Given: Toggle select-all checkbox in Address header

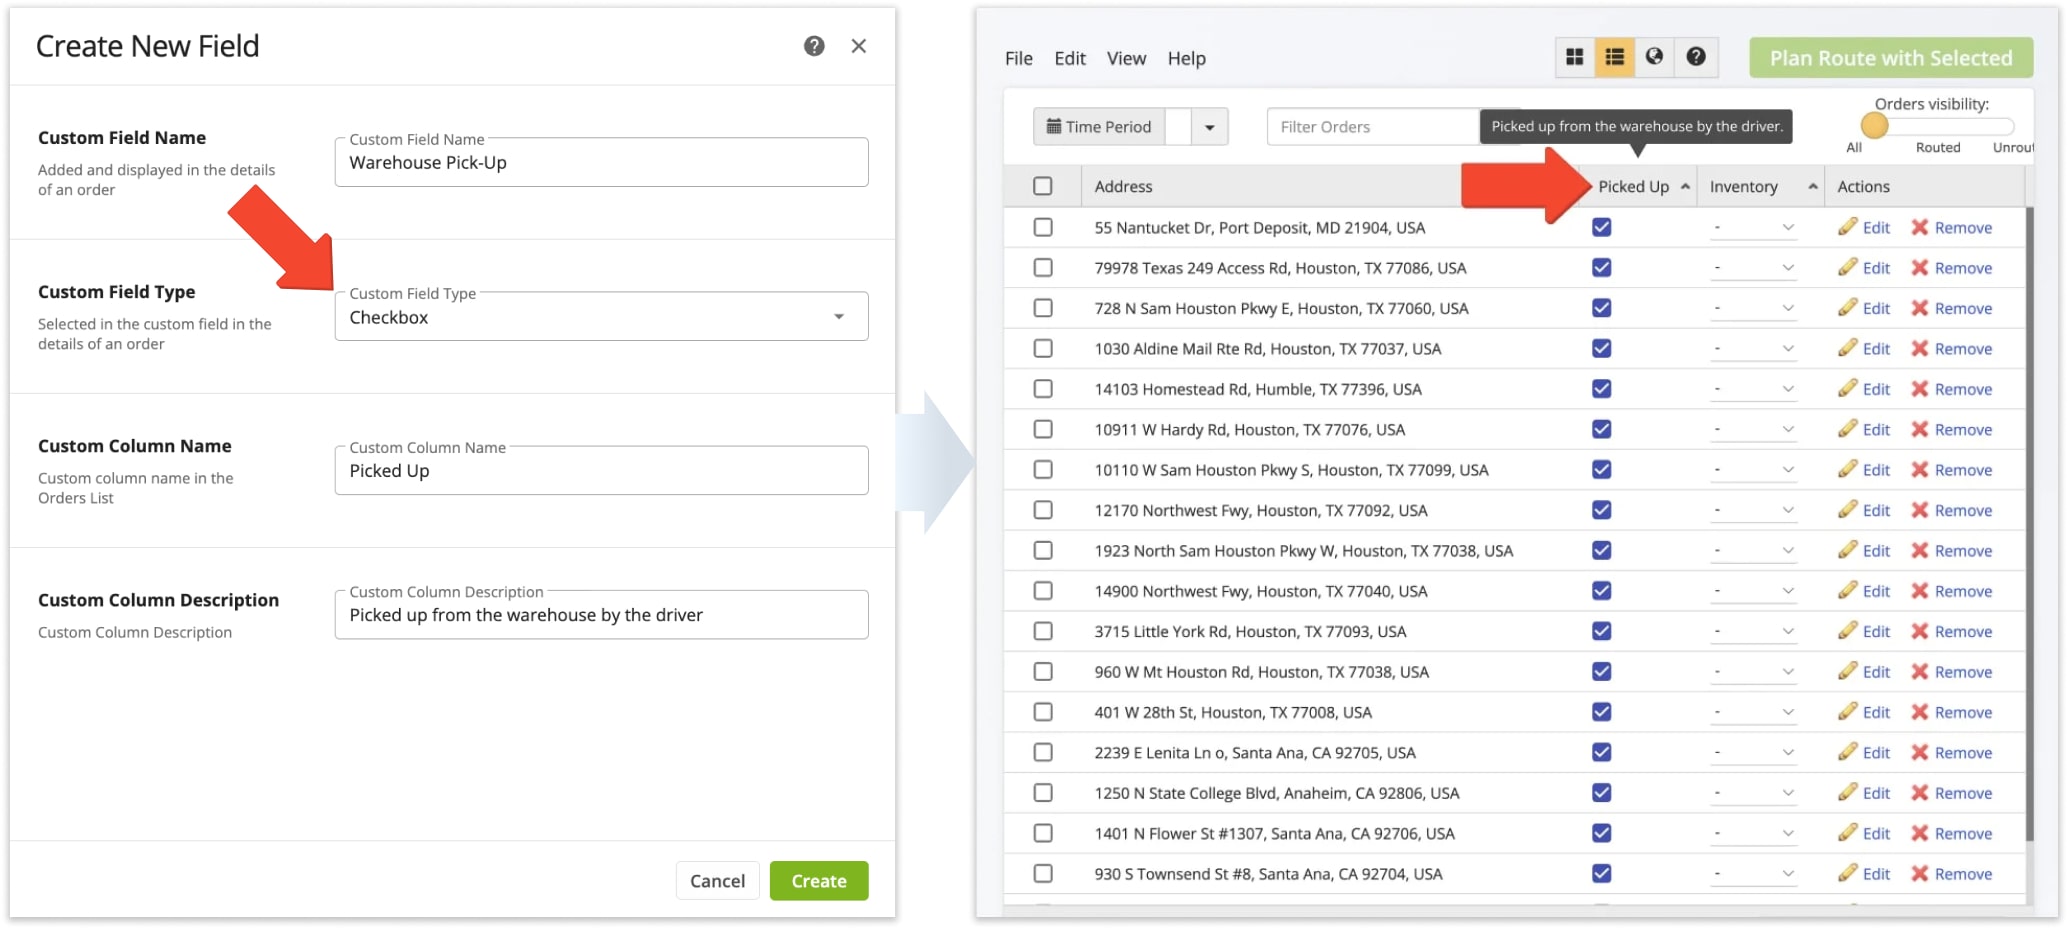Looking at the screenshot, I should coord(1043,186).
